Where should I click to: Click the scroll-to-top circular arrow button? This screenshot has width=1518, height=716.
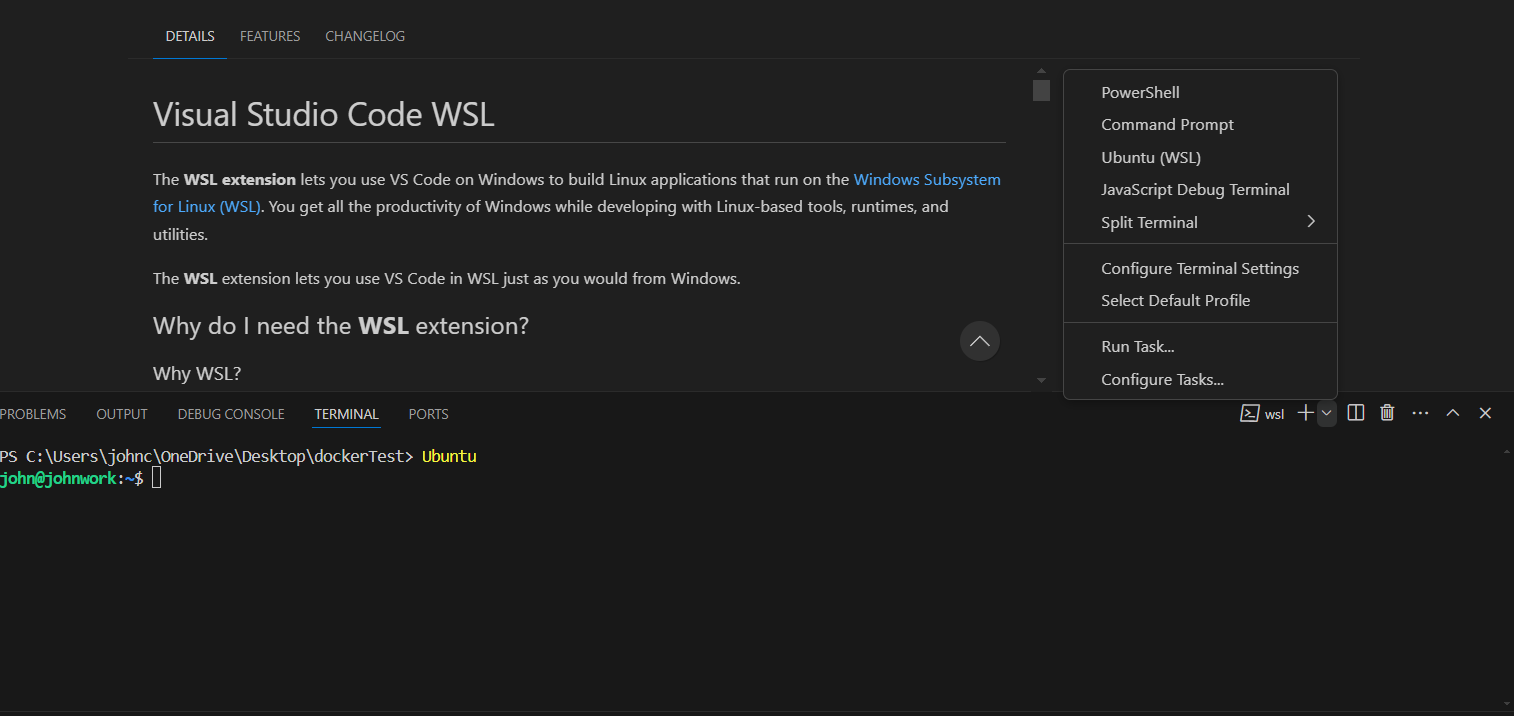979,341
